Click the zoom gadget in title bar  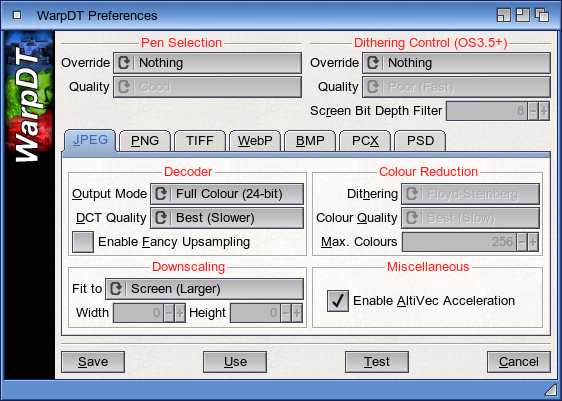[523, 15]
